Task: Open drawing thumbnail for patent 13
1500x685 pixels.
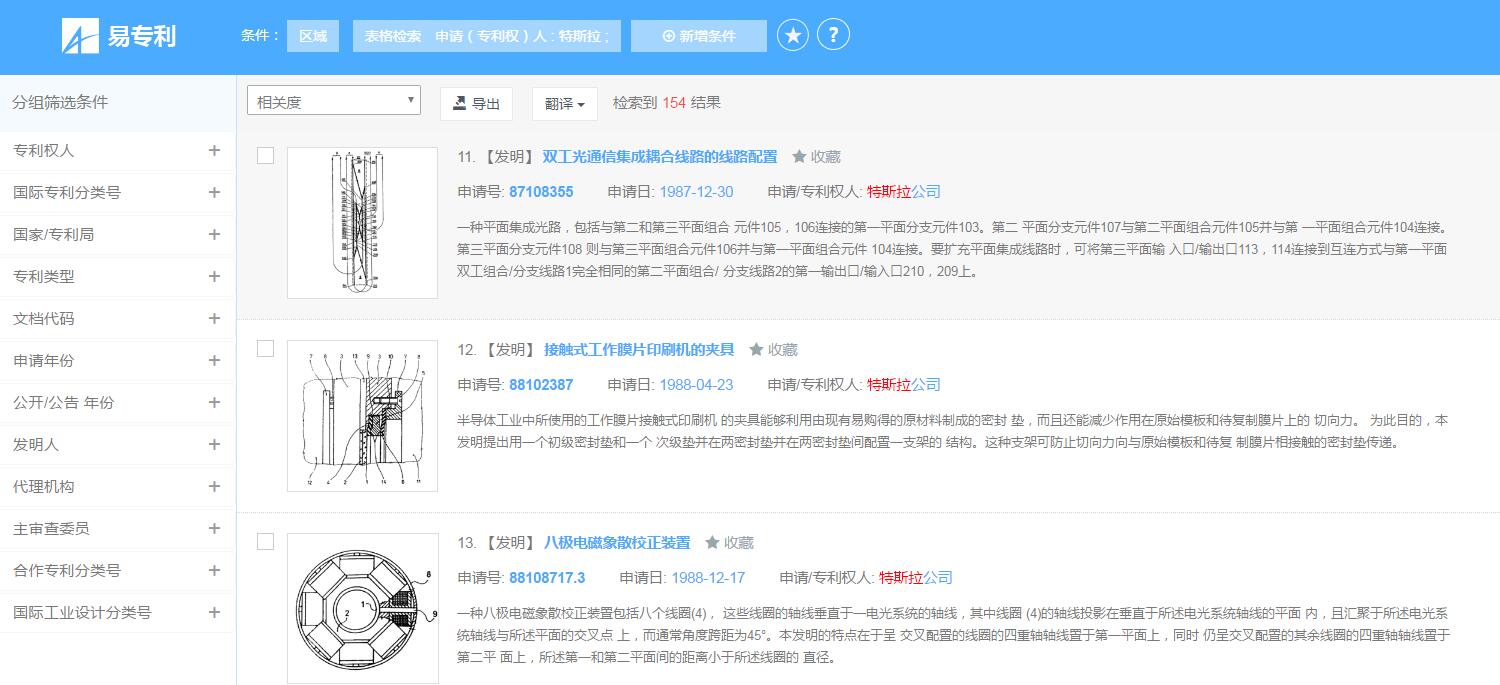Action: (362, 609)
